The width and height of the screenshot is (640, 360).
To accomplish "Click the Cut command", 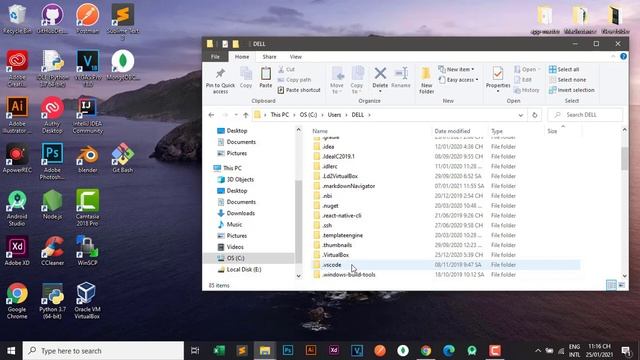I will click(x=287, y=69).
